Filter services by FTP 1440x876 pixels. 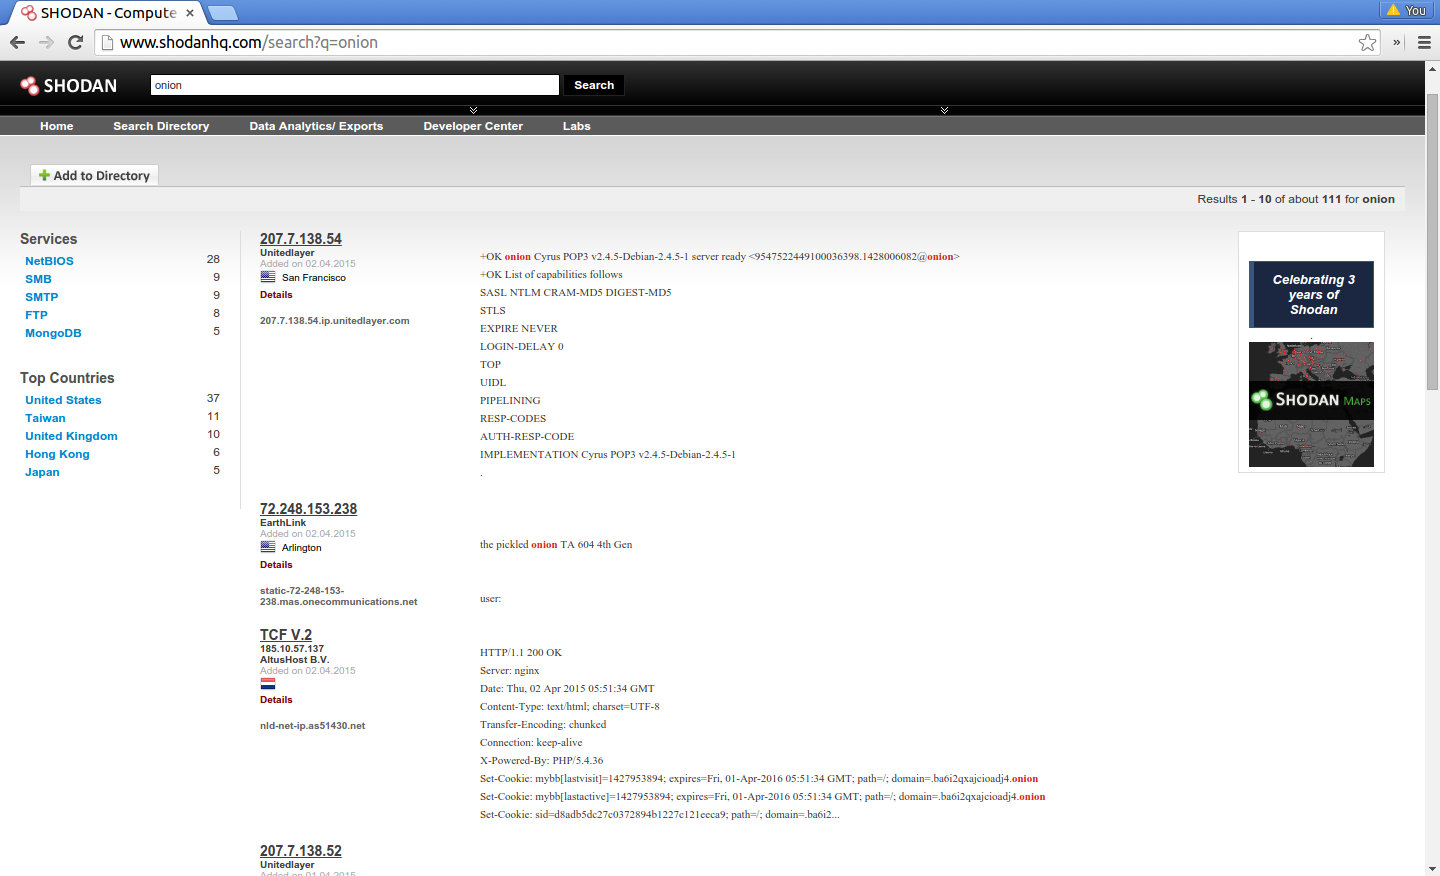tap(36, 315)
